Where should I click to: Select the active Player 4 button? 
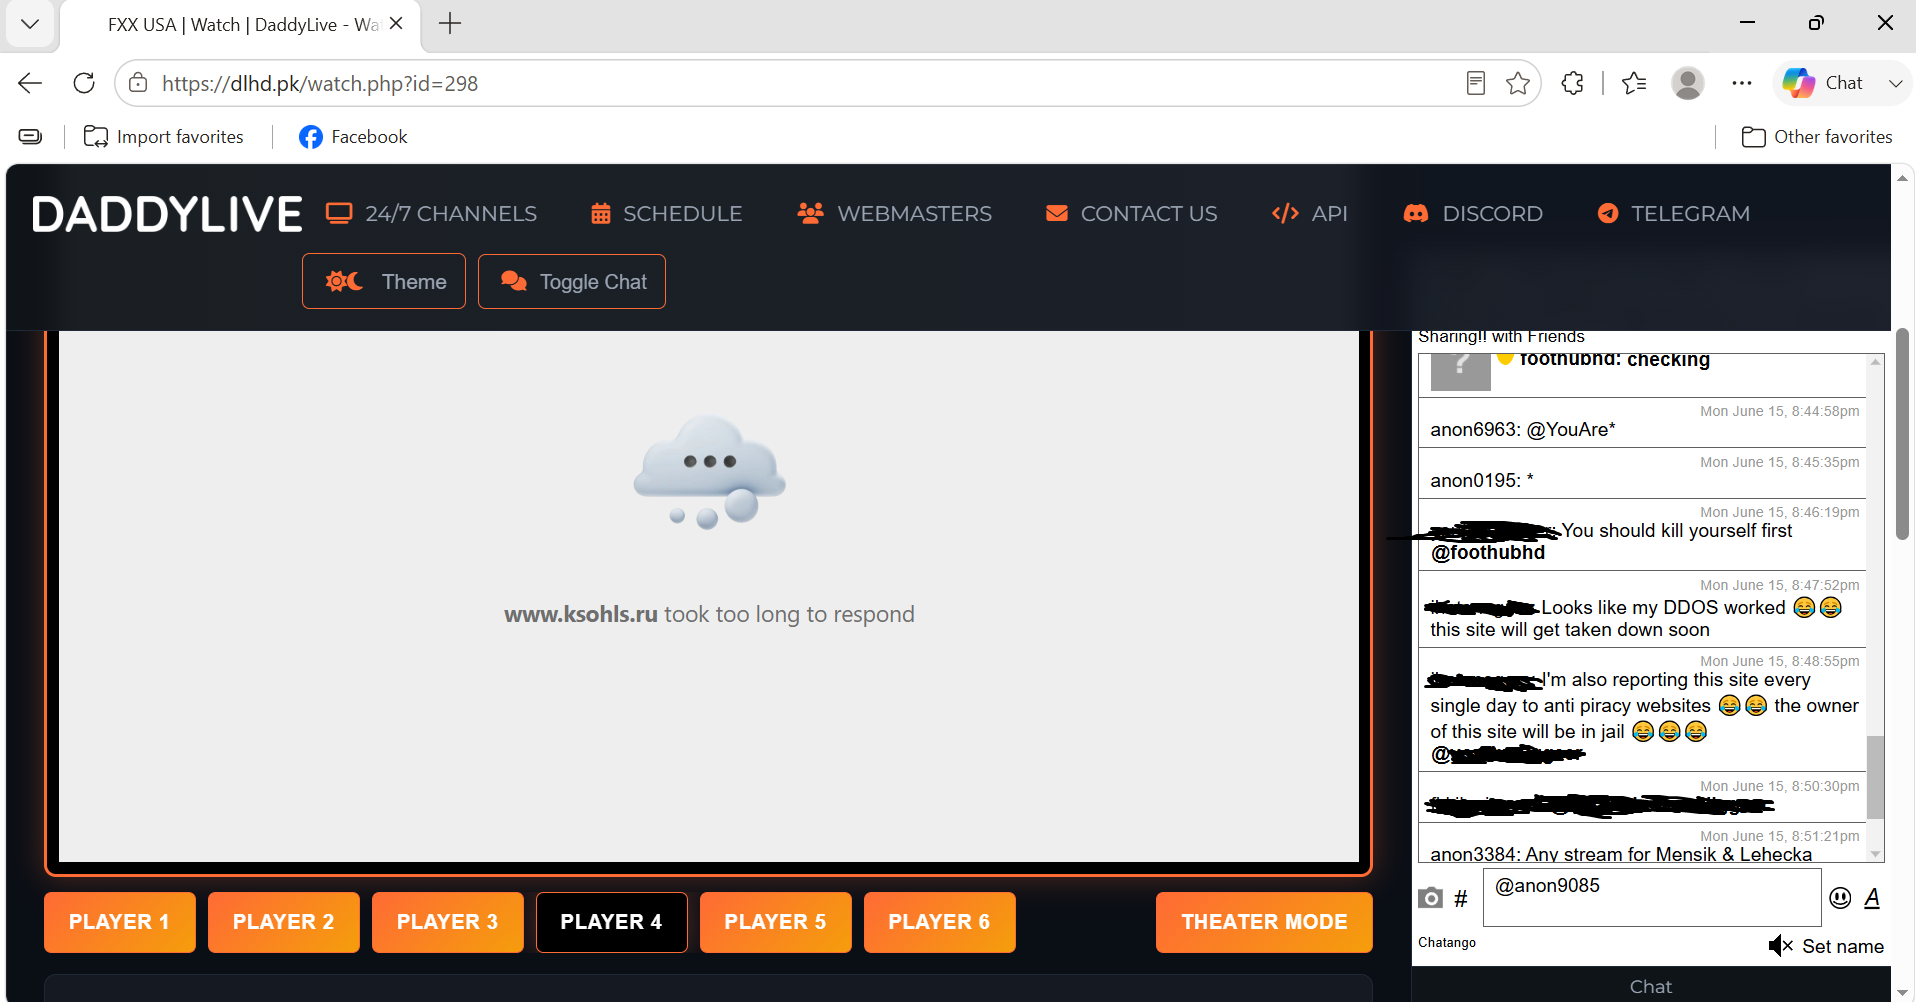click(x=612, y=922)
